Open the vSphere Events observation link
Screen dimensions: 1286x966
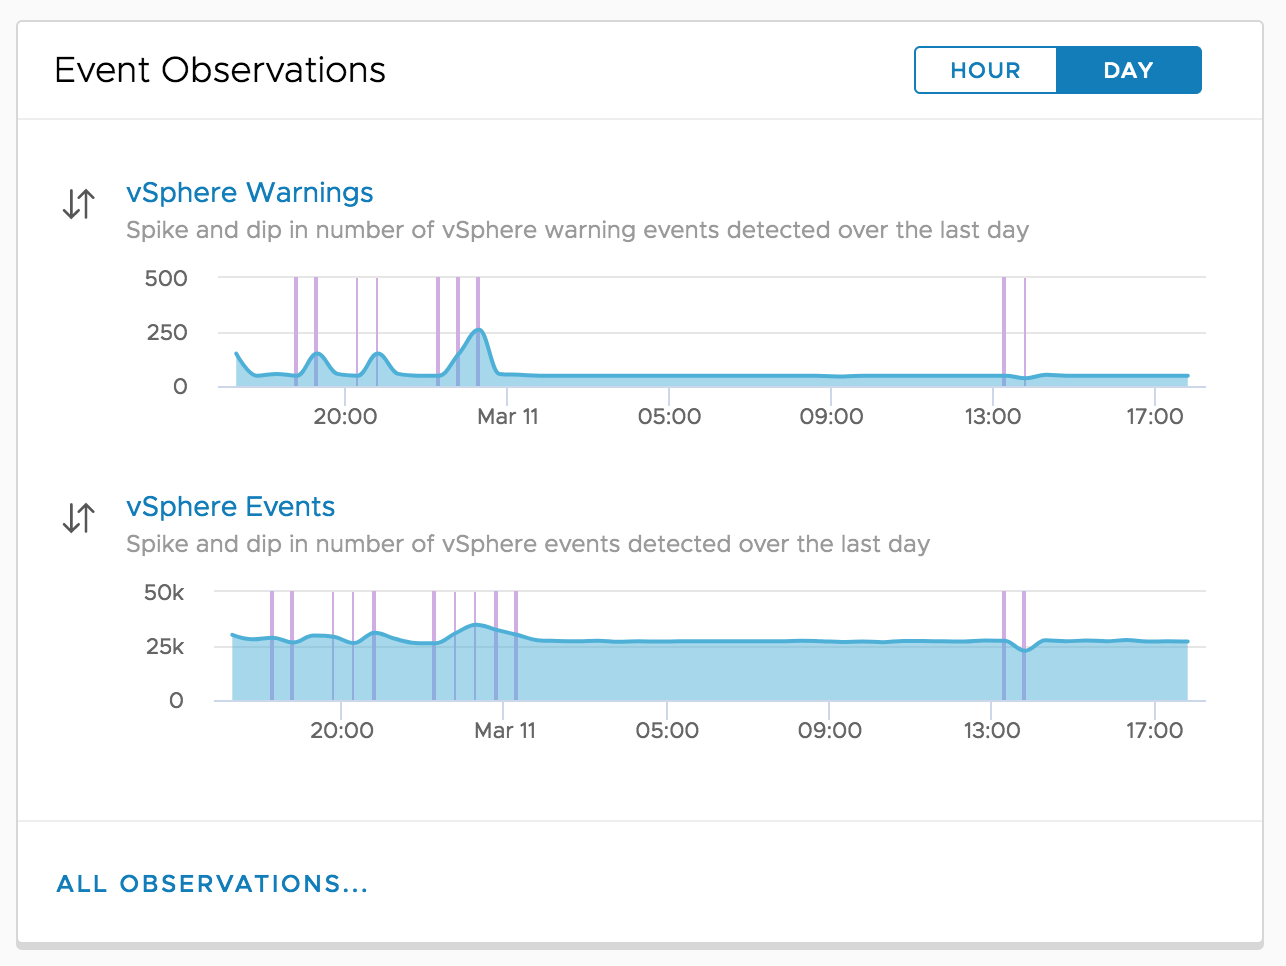click(230, 506)
